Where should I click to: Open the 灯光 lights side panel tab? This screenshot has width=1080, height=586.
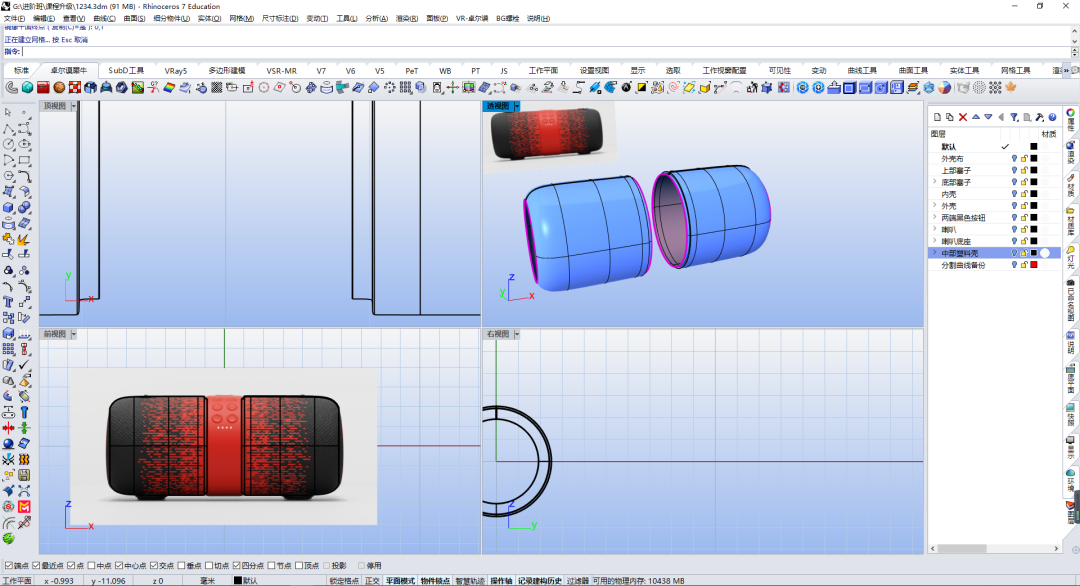tap(1070, 258)
